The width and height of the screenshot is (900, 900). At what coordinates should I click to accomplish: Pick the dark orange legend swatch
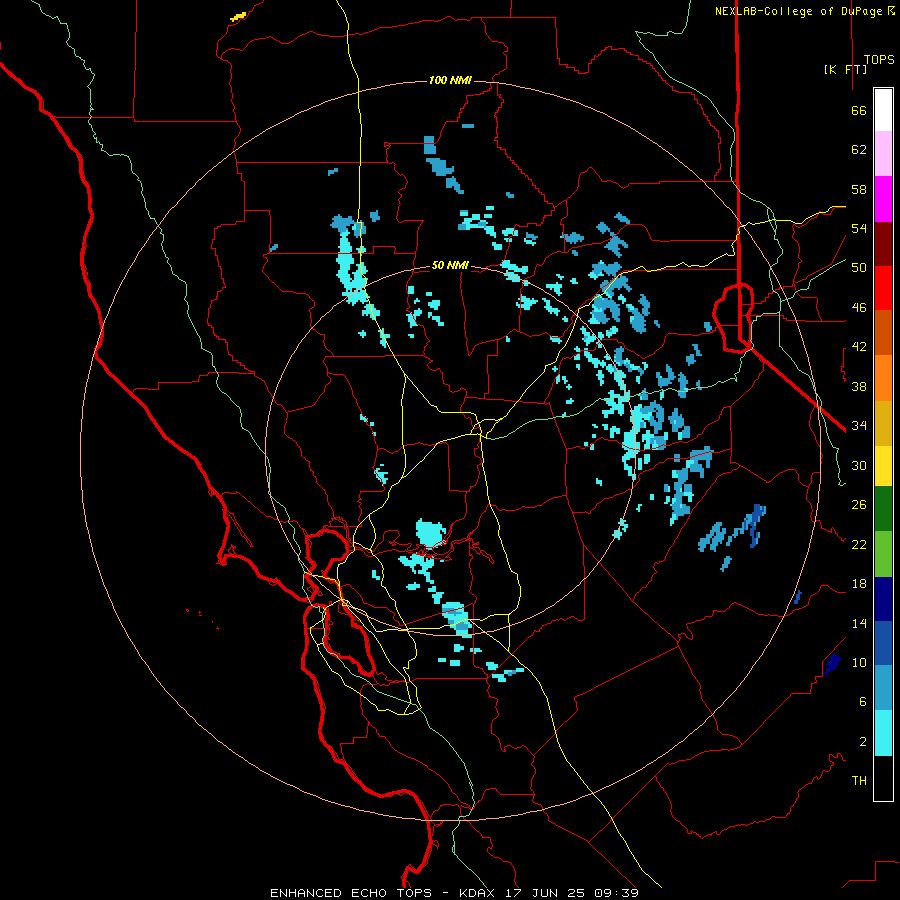click(883, 332)
